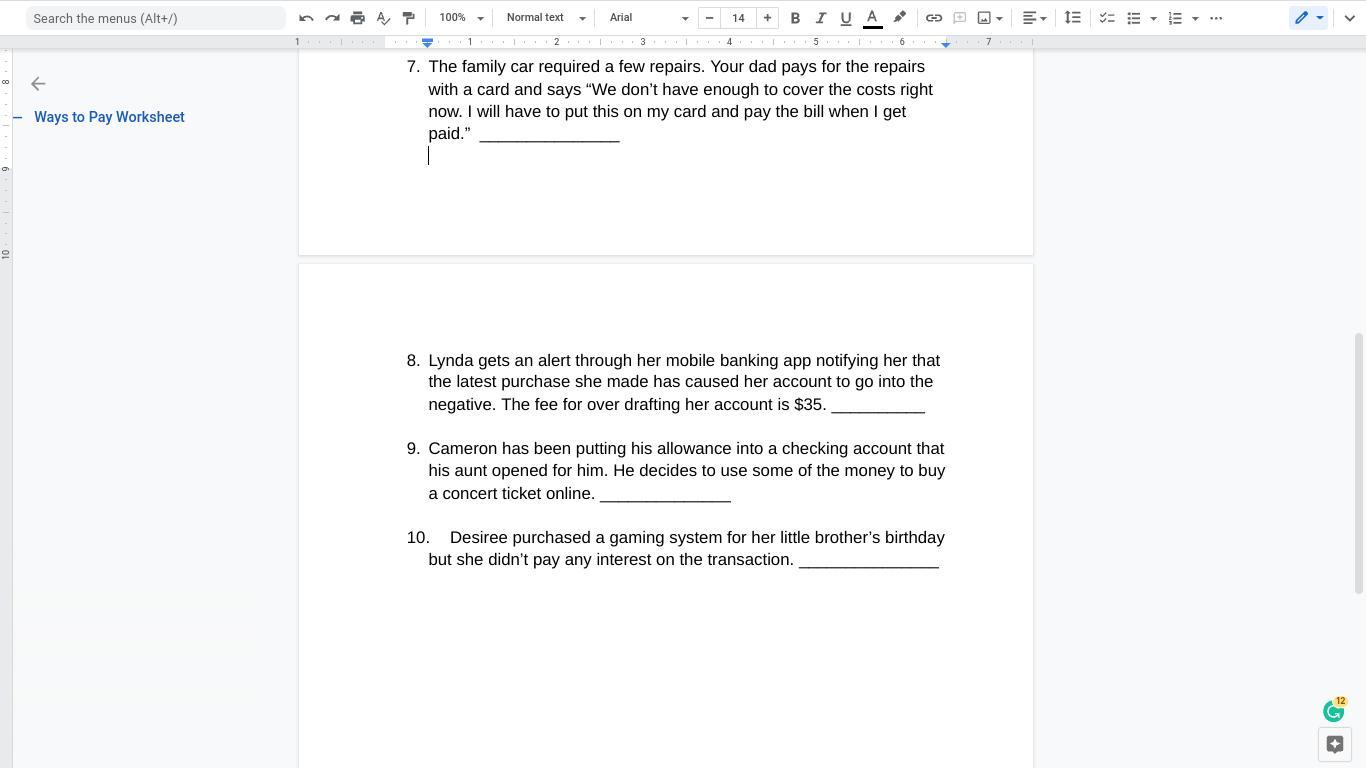Close the document outline with back arrow

[x=38, y=84]
